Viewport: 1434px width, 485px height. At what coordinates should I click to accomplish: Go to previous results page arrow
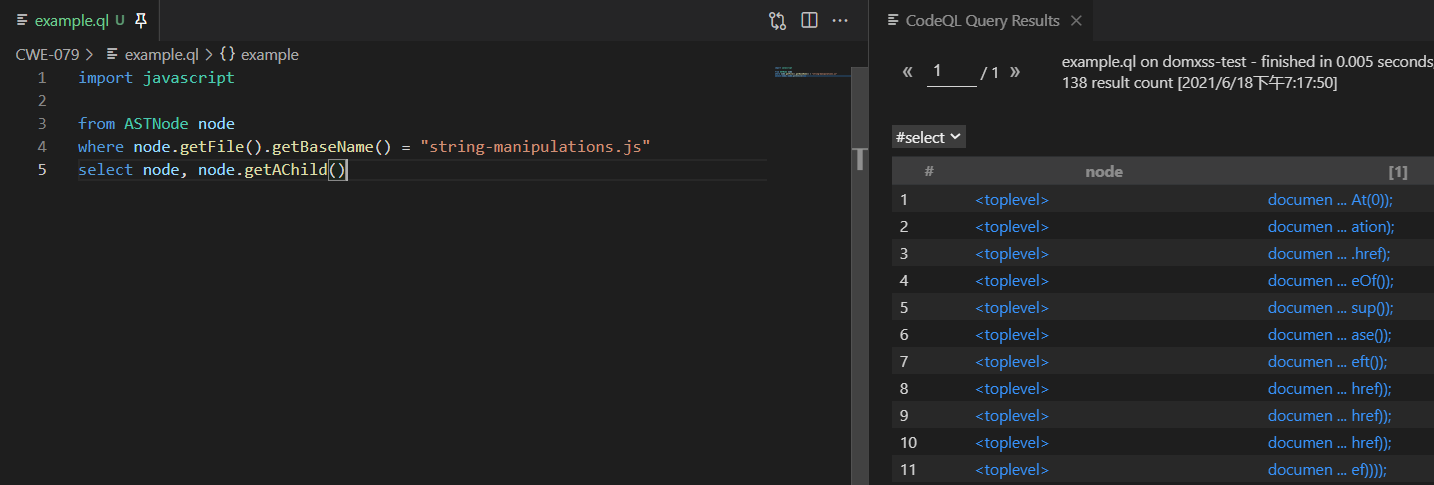pos(908,72)
